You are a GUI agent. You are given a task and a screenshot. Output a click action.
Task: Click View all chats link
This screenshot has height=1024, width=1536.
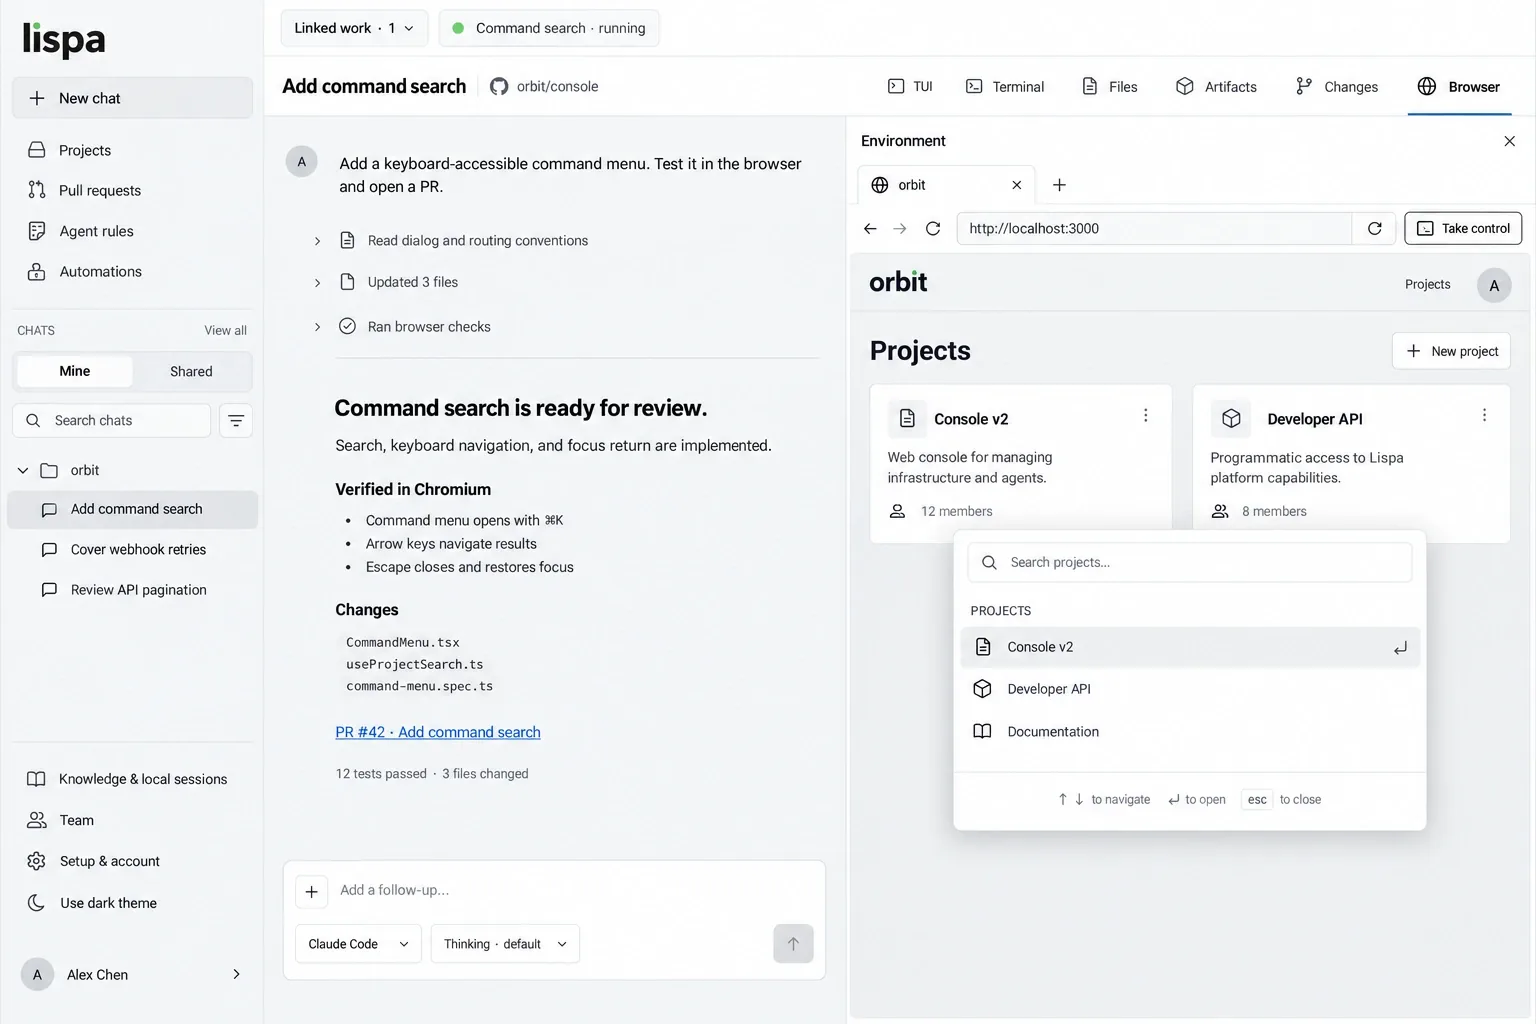pyautogui.click(x=225, y=330)
